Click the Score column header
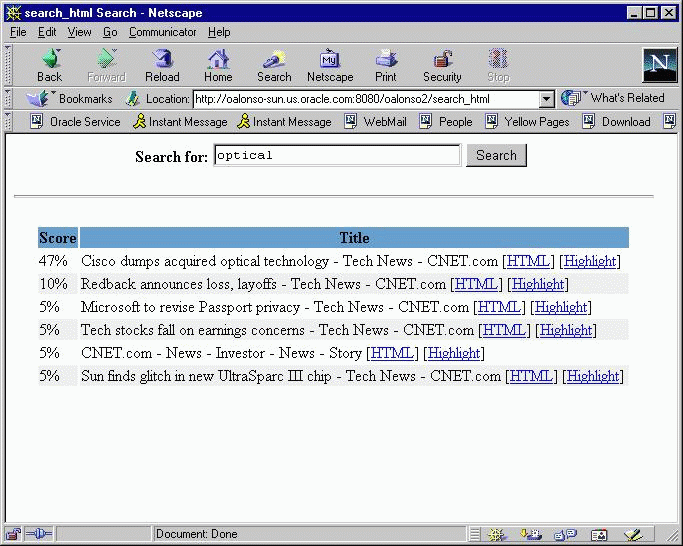The width and height of the screenshot is (683, 546). 58,237
